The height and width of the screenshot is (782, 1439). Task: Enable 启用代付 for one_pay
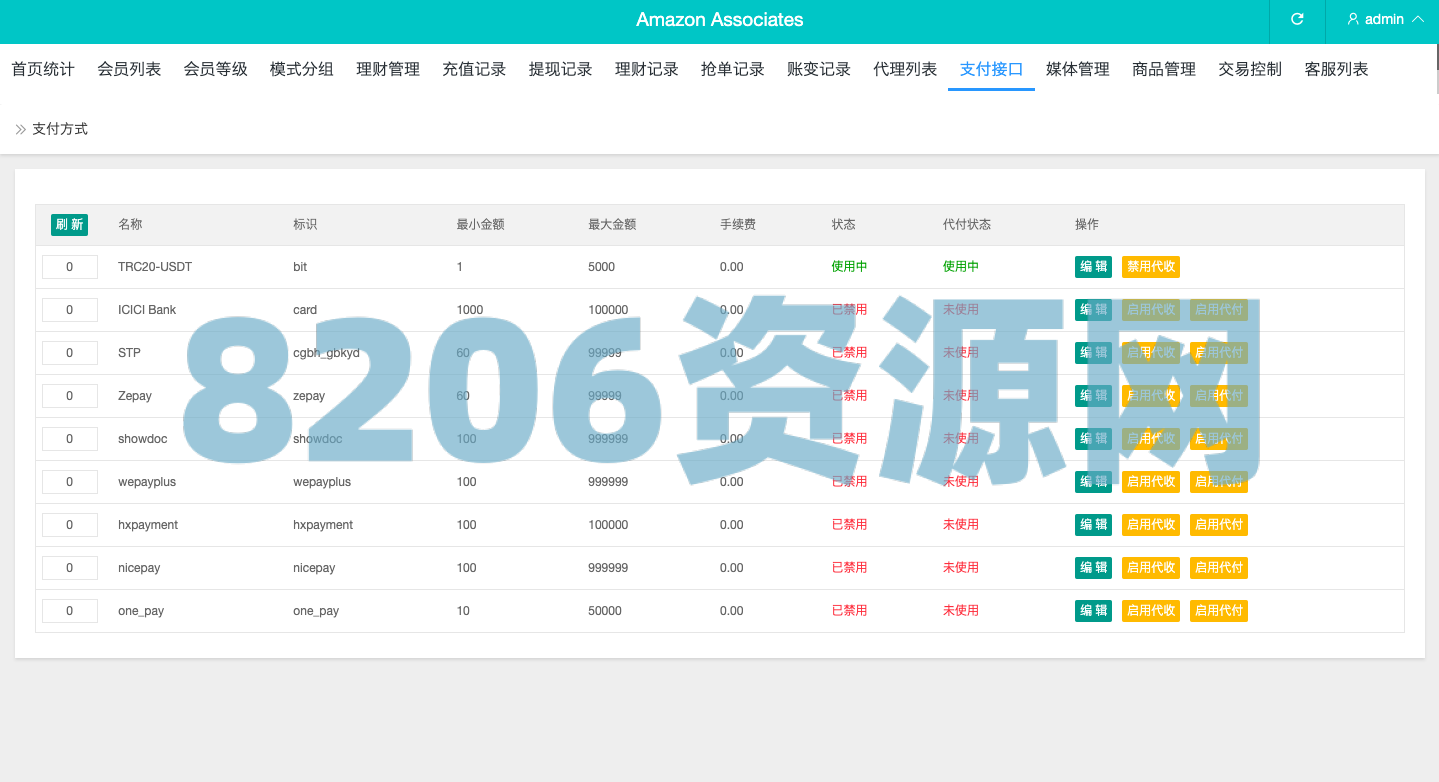coord(1218,611)
